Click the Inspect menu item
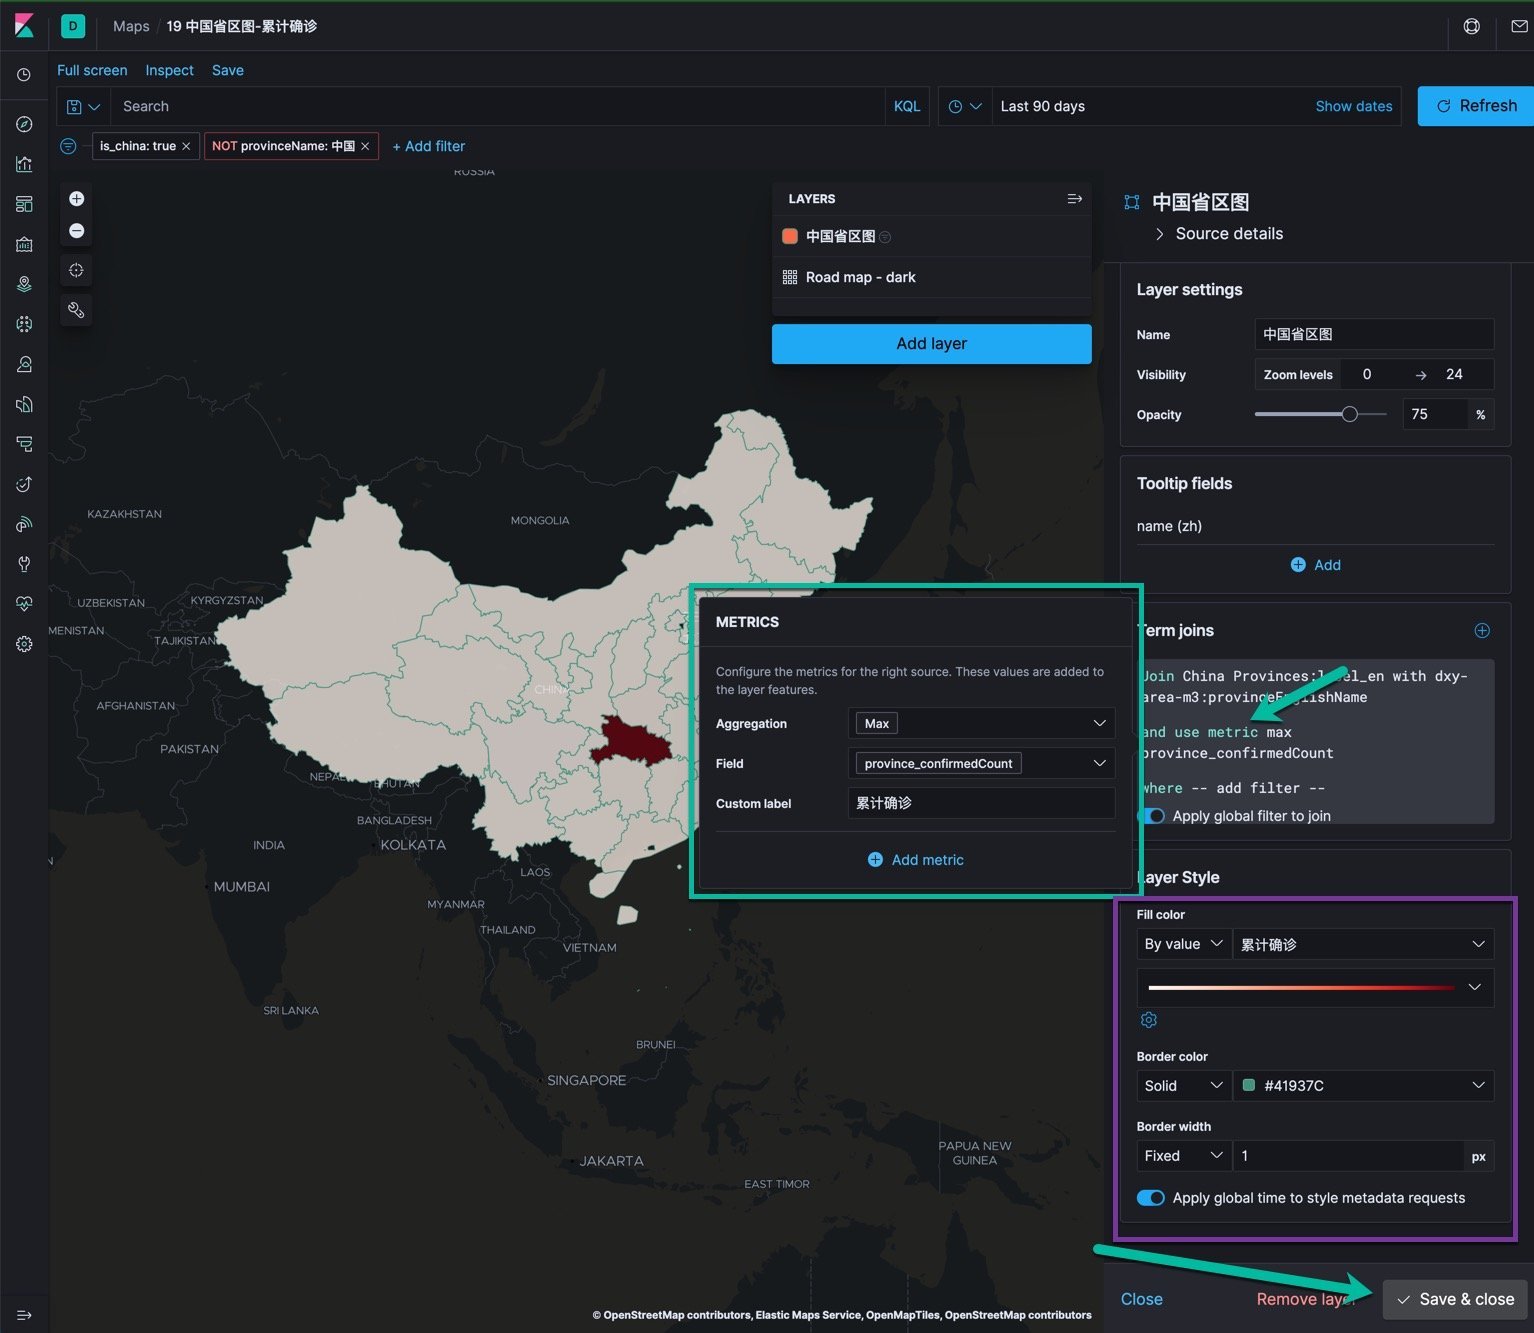This screenshot has width=1534, height=1333. point(169,70)
